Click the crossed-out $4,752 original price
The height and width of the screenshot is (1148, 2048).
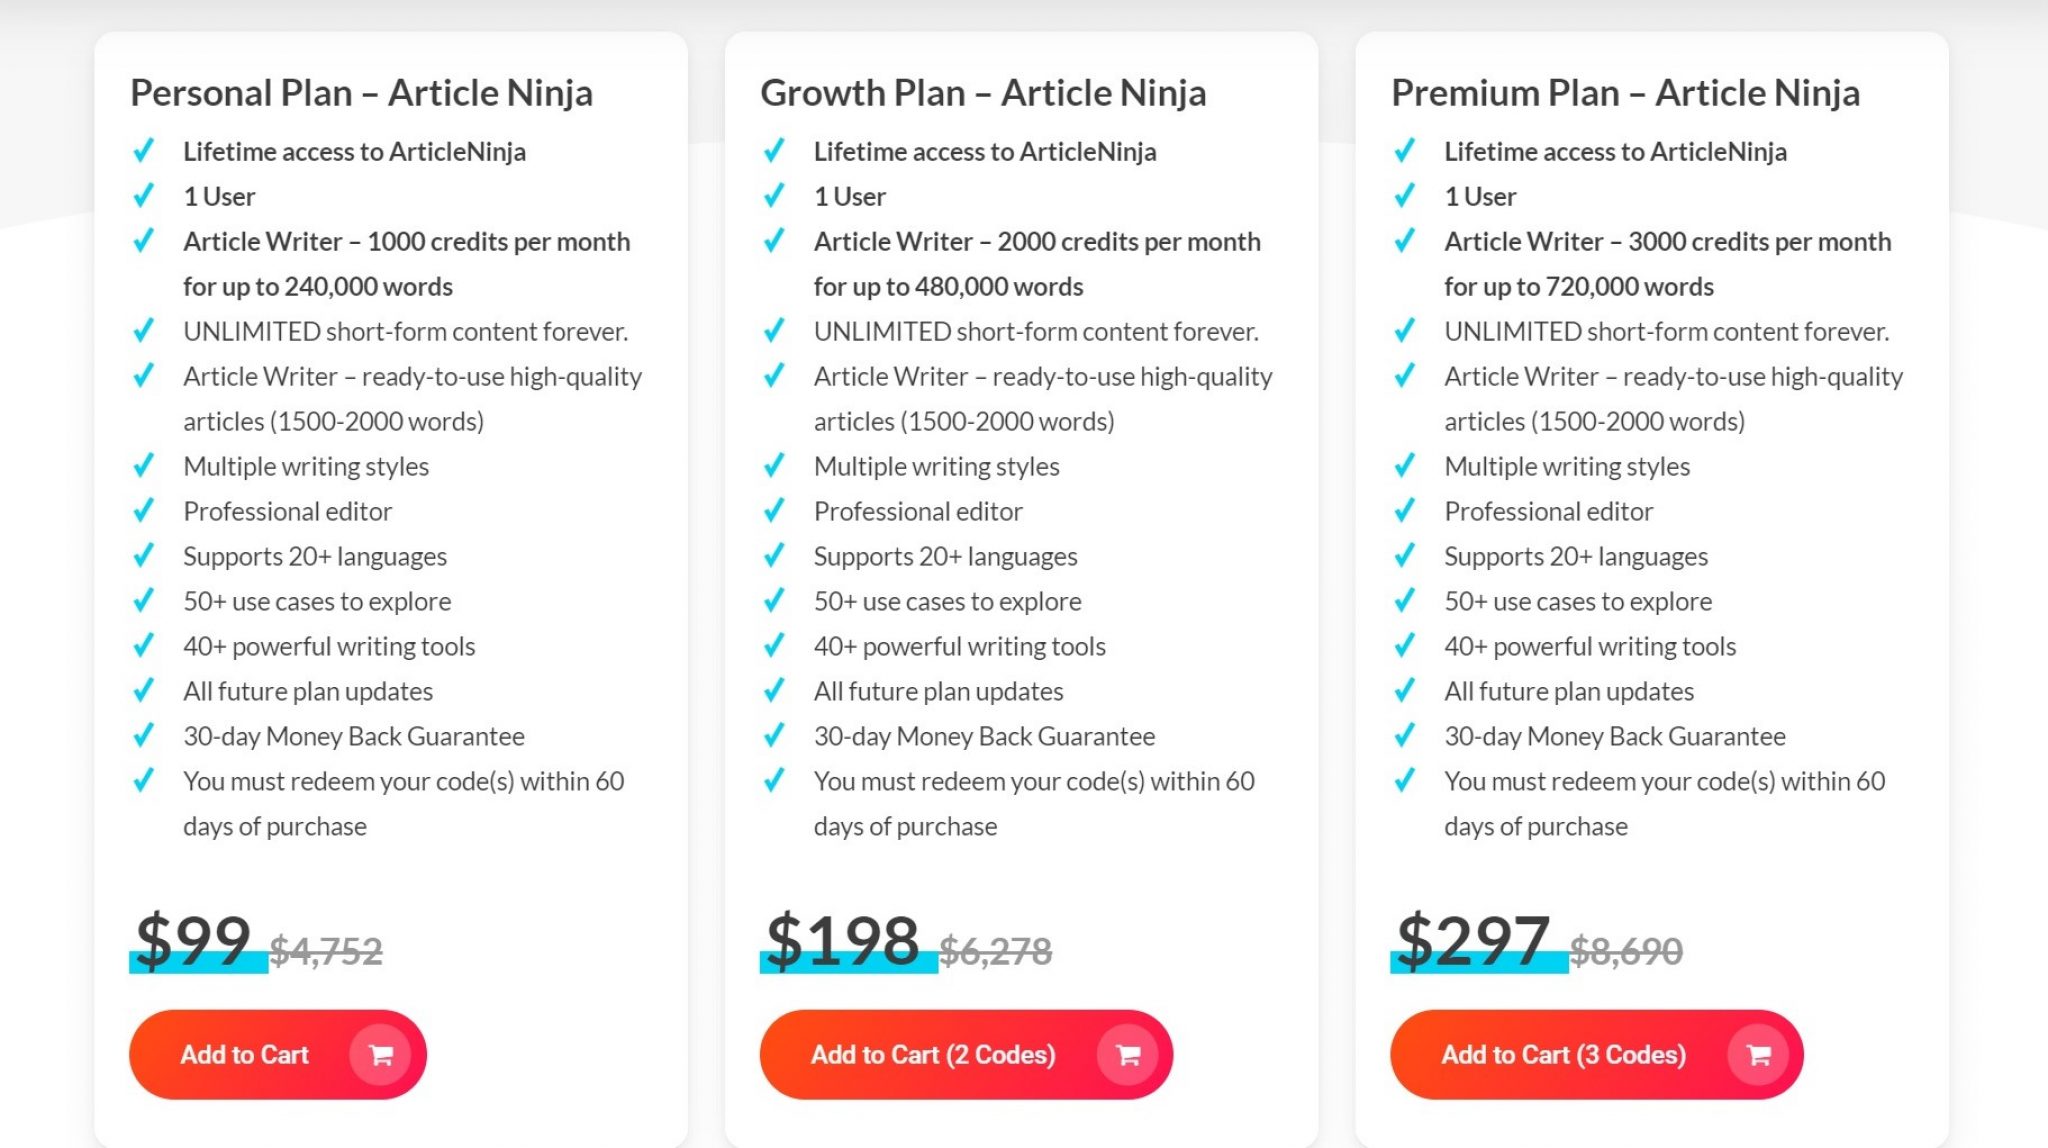326,951
